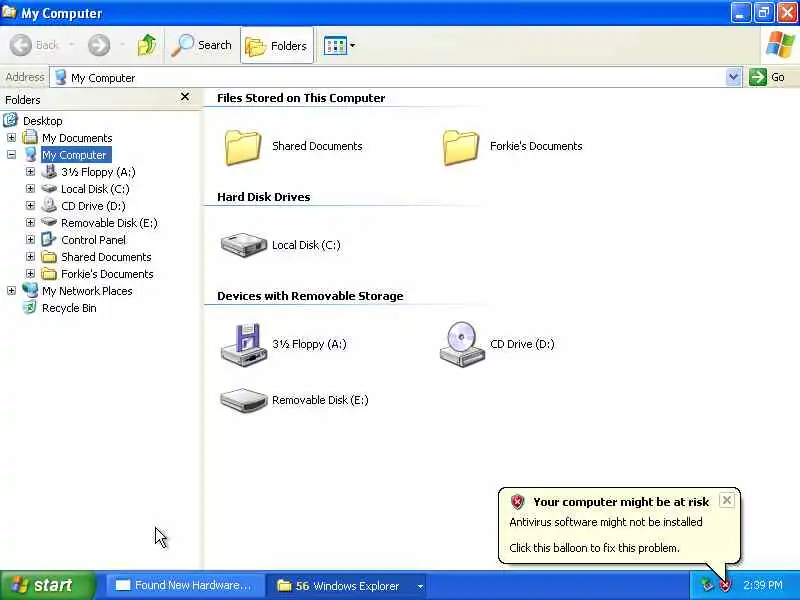Click the My Computer title bar icon
Viewport: 800px width, 600px height.
pos(9,12)
